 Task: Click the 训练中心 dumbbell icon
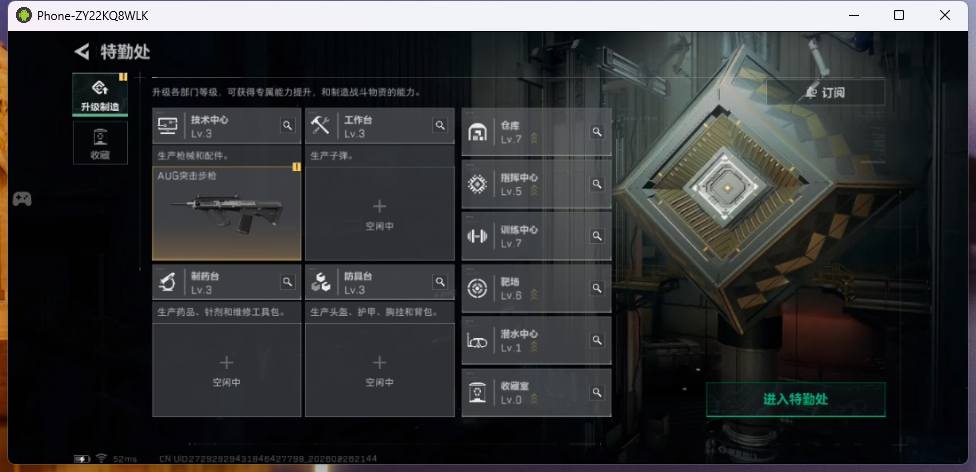[x=477, y=236]
